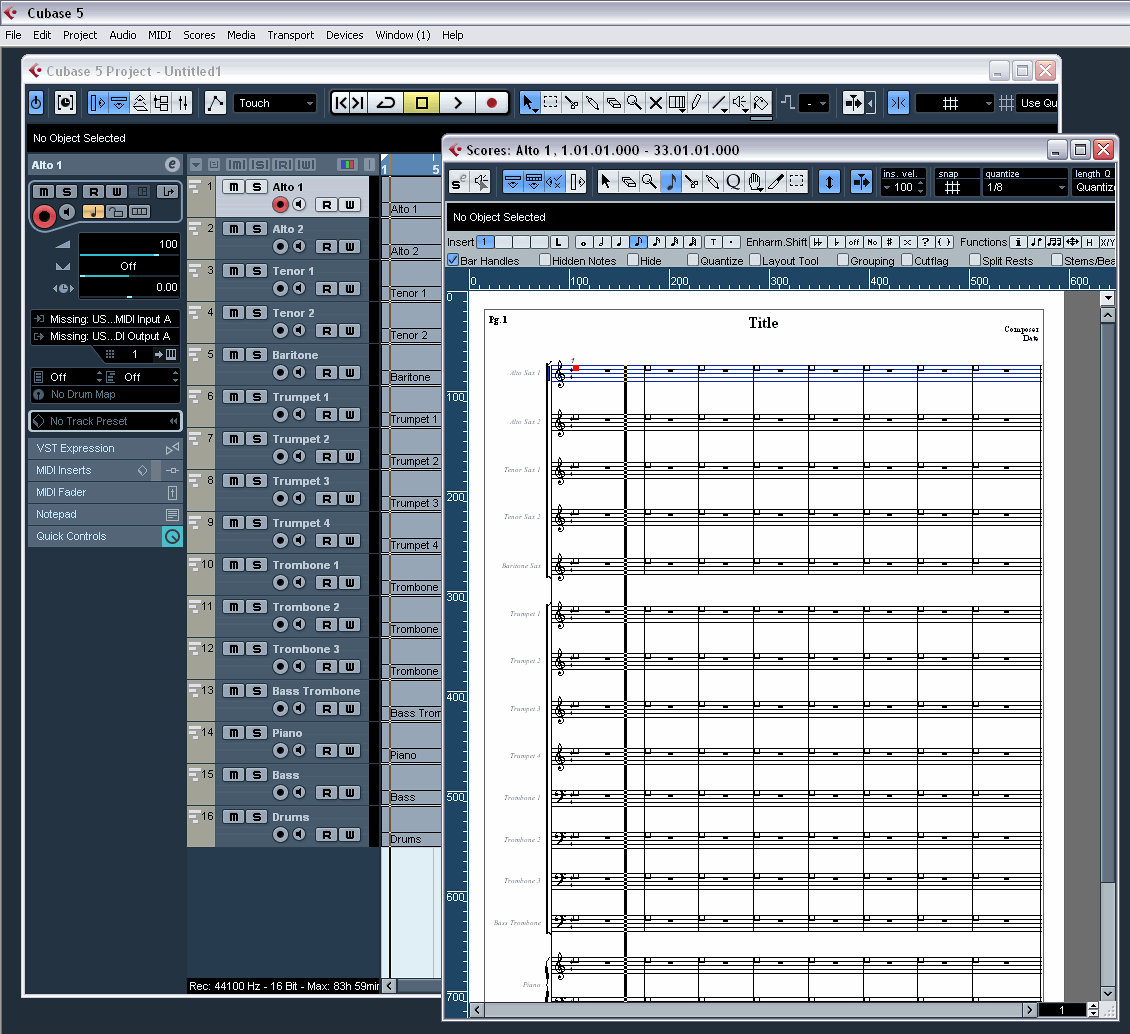Increase the ins. vel. value stepper
This screenshot has height=1034, width=1130.
pyautogui.click(x=920, y=184)
